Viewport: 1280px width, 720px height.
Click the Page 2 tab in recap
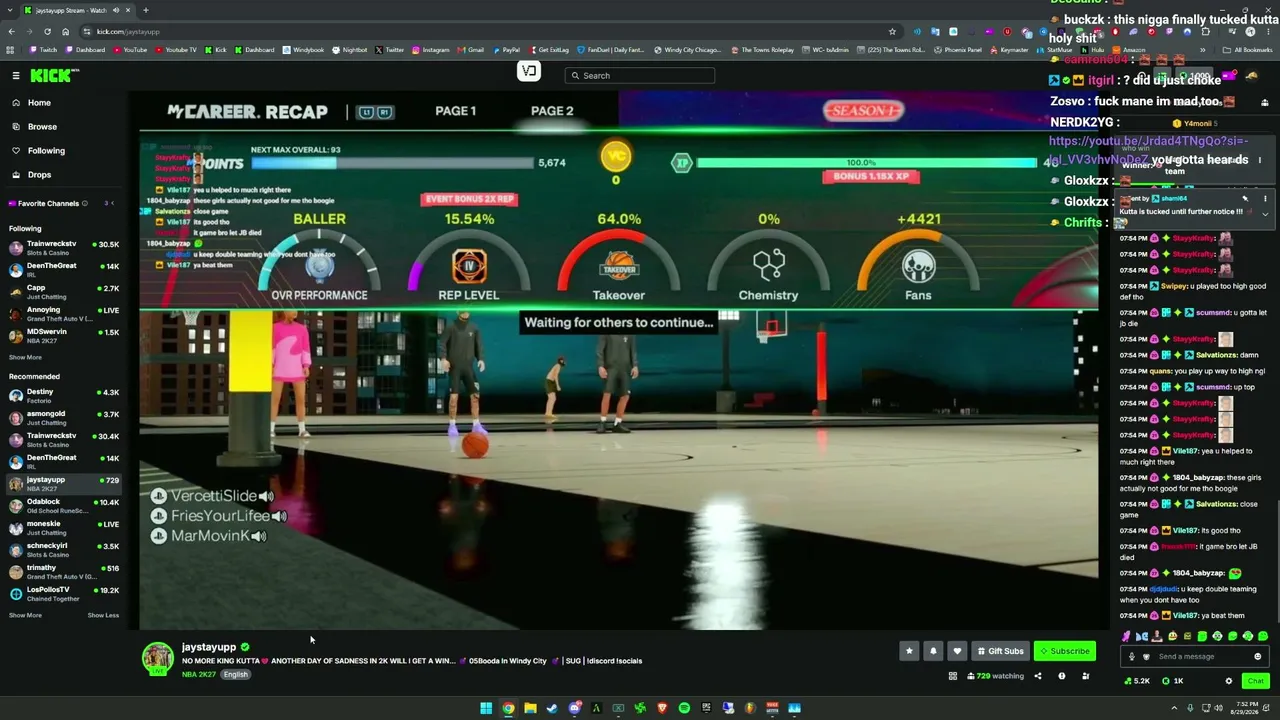[552, 111]
